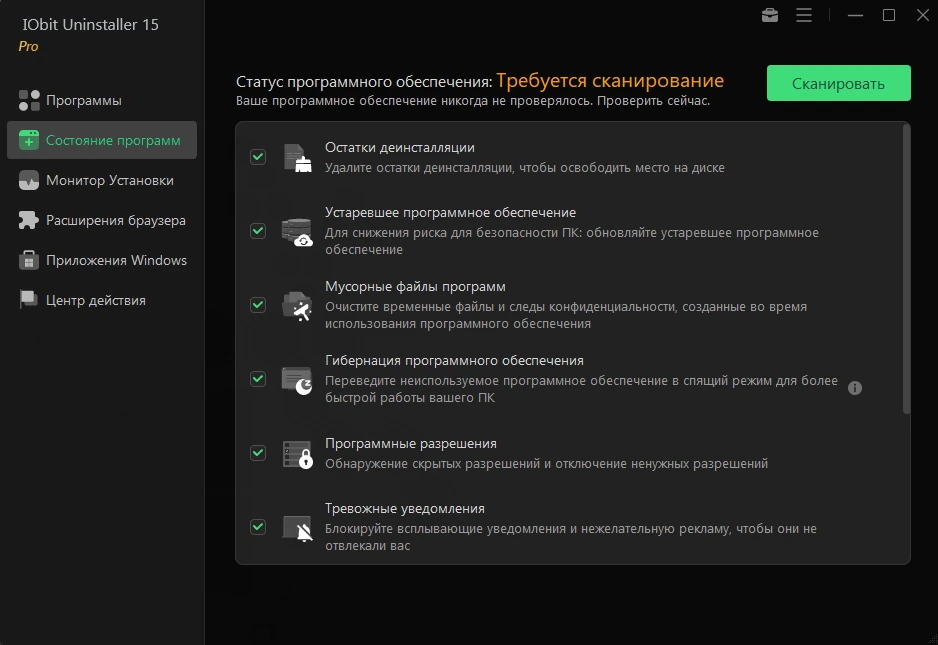Open the Программы section

(x=102, y=101)
